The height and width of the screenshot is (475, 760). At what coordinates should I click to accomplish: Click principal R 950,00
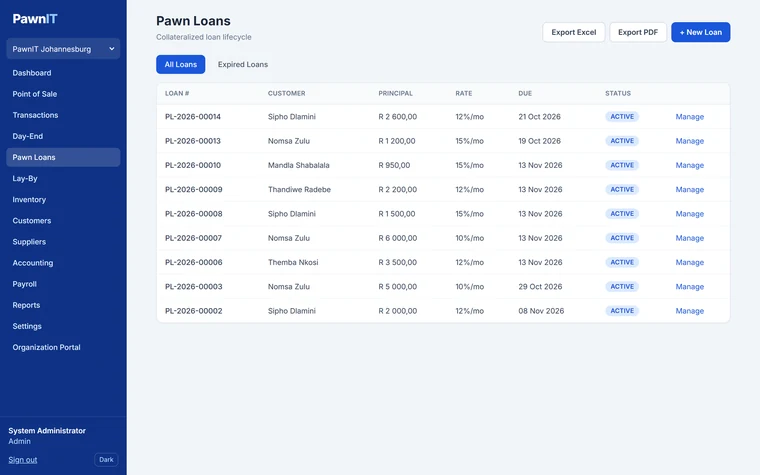(394, 165)
